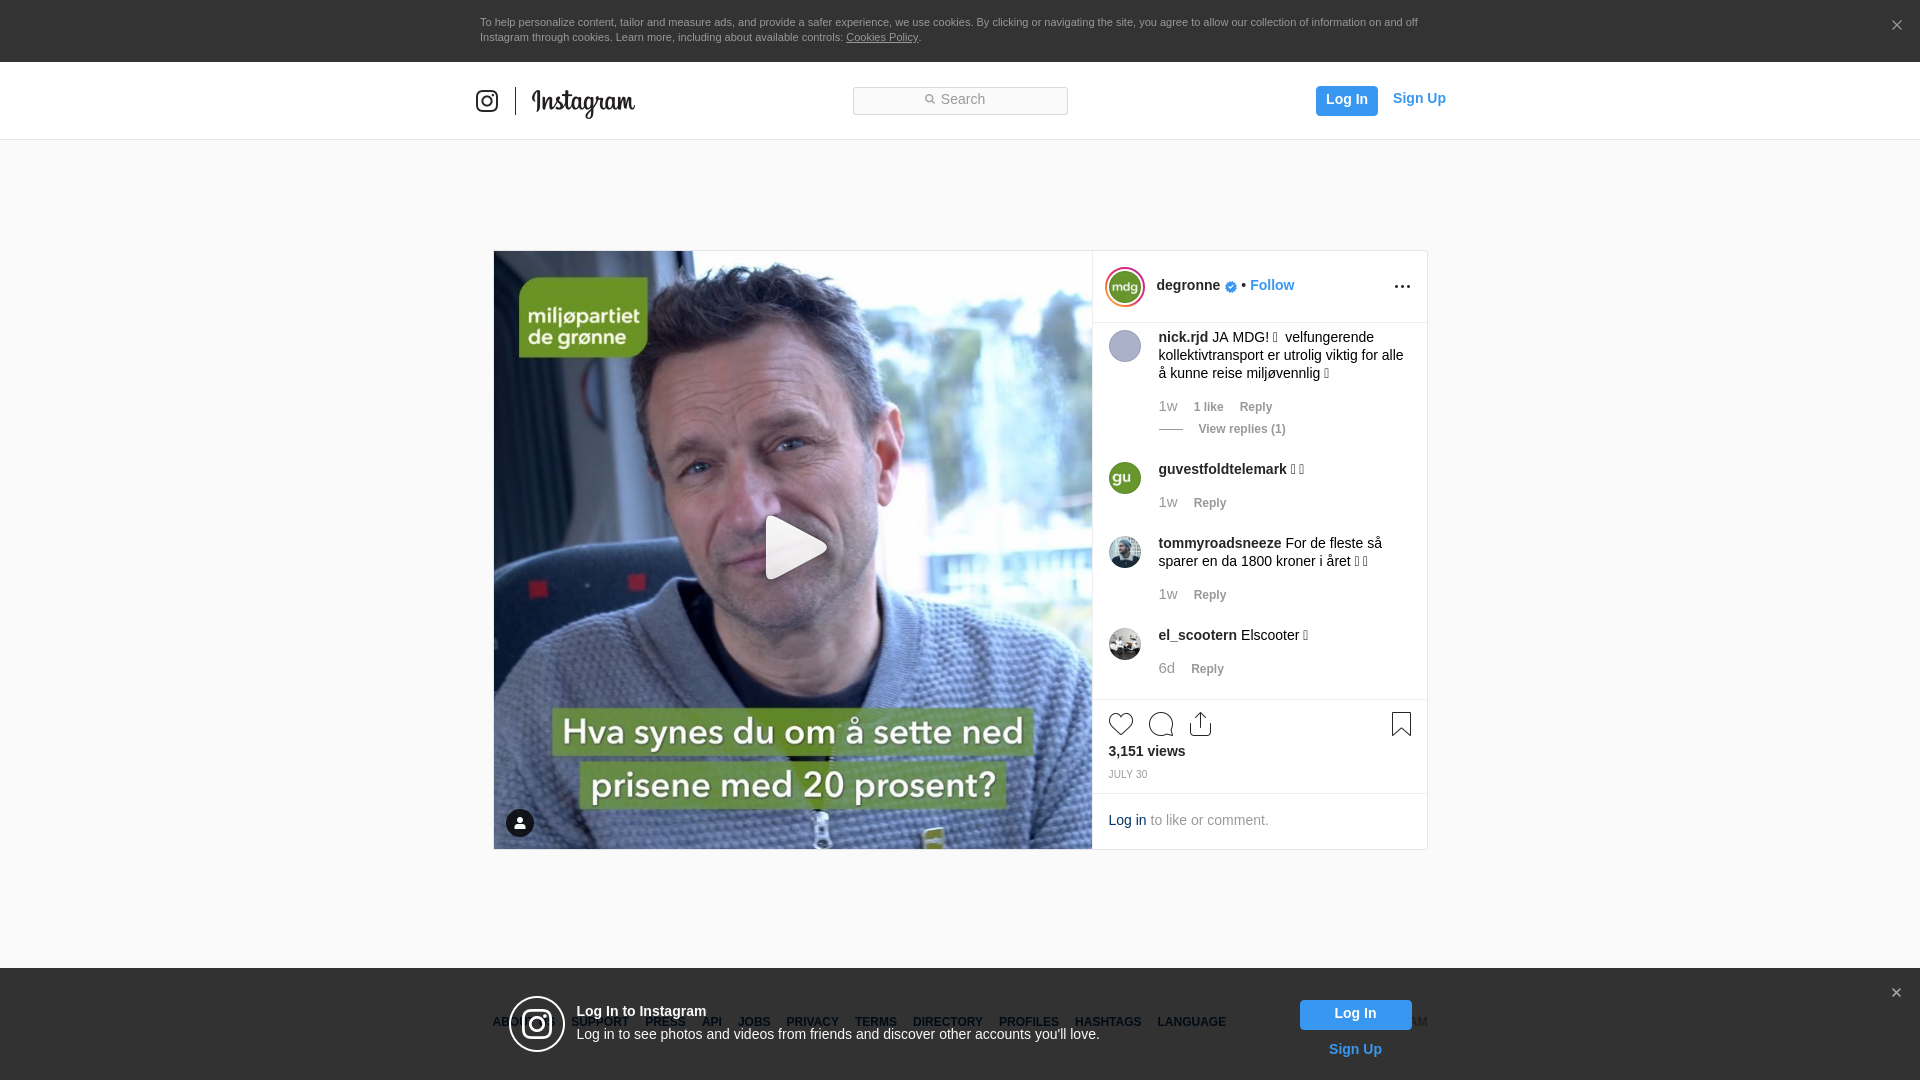This screenshot has width=1920, height=1080.
Task: Open degronne profile avatar
Action: (x=1125, y=287)
